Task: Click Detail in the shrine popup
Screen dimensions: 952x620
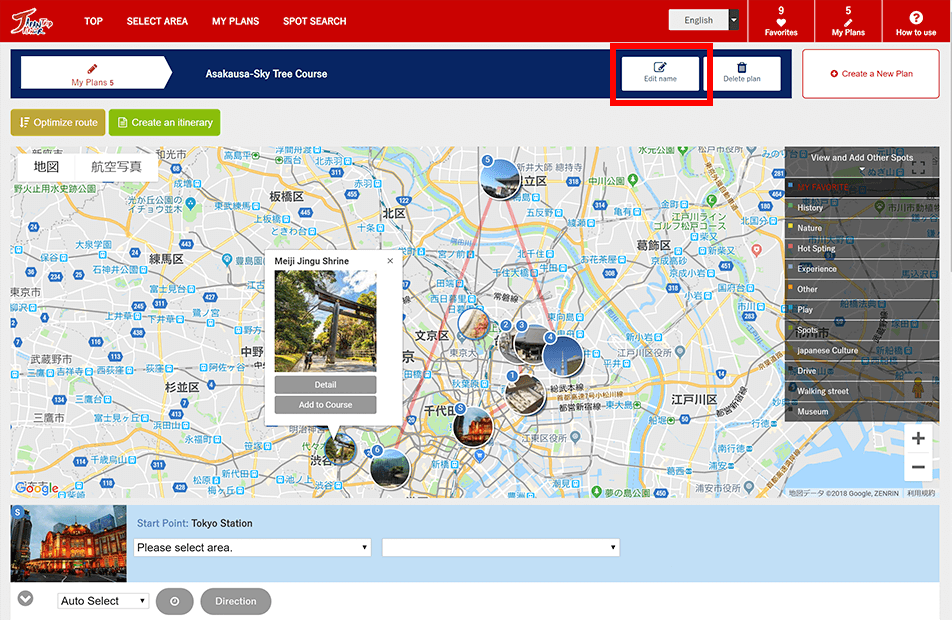Action: tap(325, 384)
